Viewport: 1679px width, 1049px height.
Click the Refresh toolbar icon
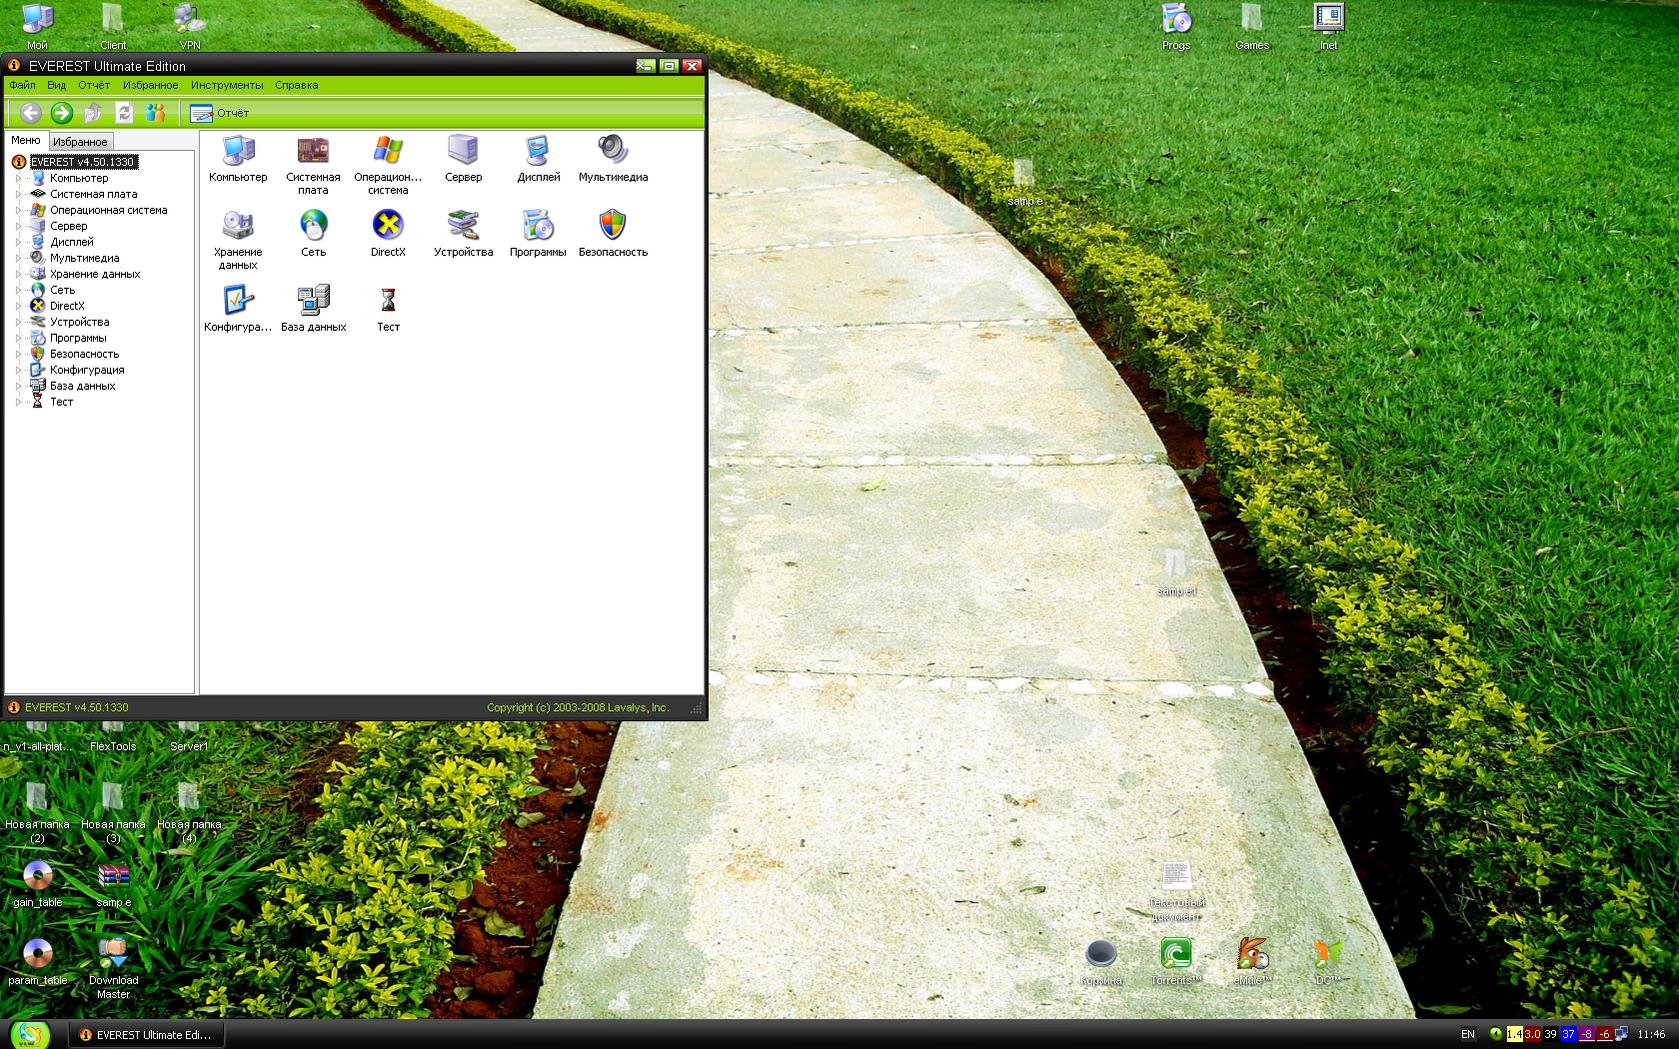point(124,113)
